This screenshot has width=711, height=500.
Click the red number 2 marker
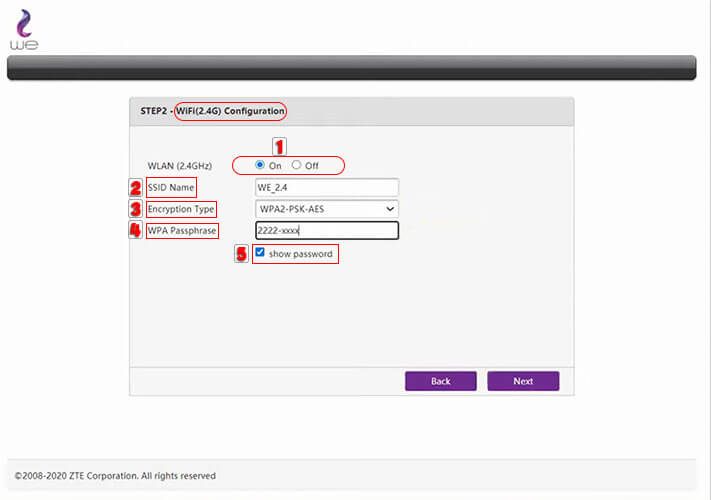135,187
